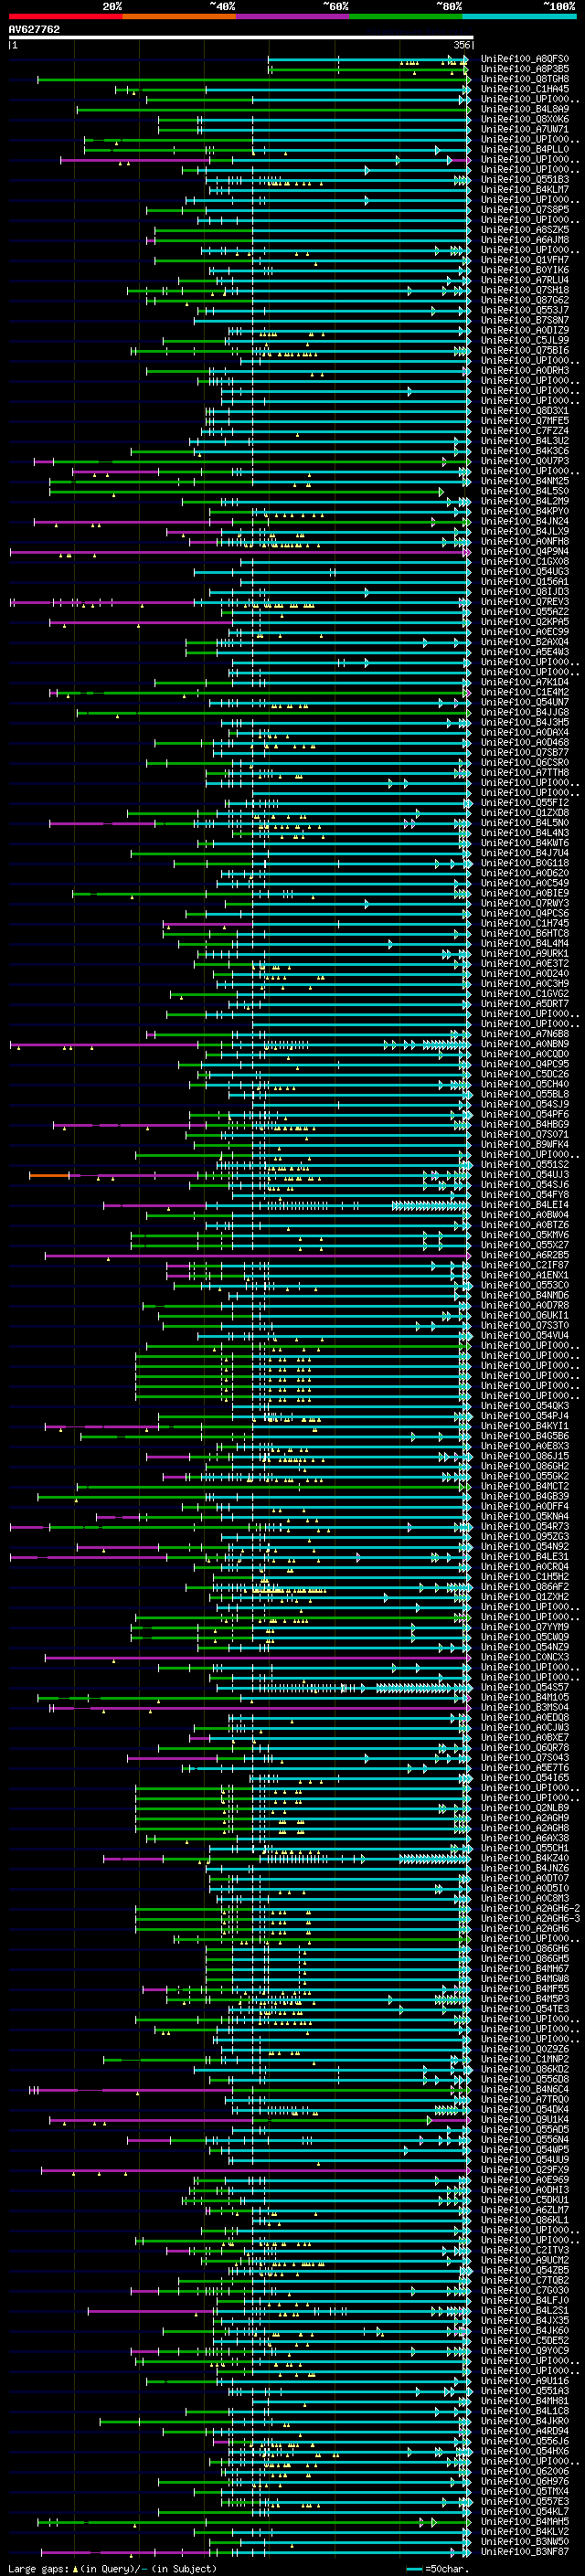Select hit label UniRef100_A8SZK5
585x2576 pixels.
525,230
